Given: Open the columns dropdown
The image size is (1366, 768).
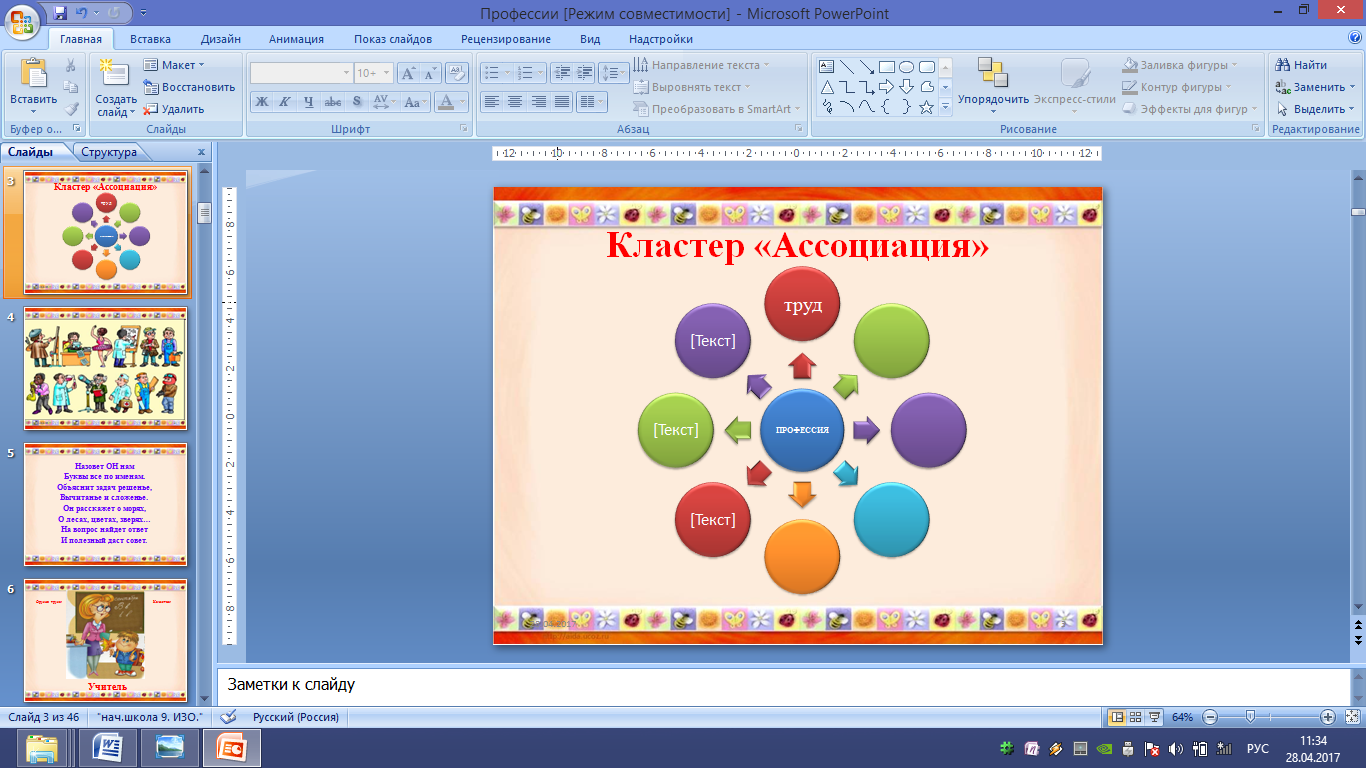Looking at the screenshot, I should [593, 101].
